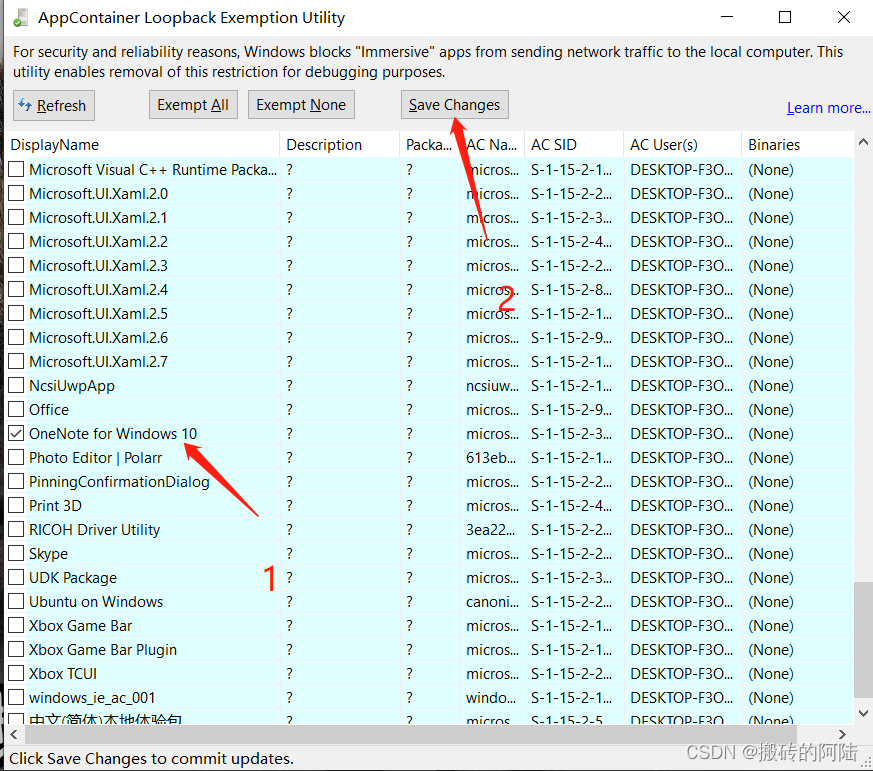
Task: Select the windo... AC Name cell
Action: coord(491,698)
